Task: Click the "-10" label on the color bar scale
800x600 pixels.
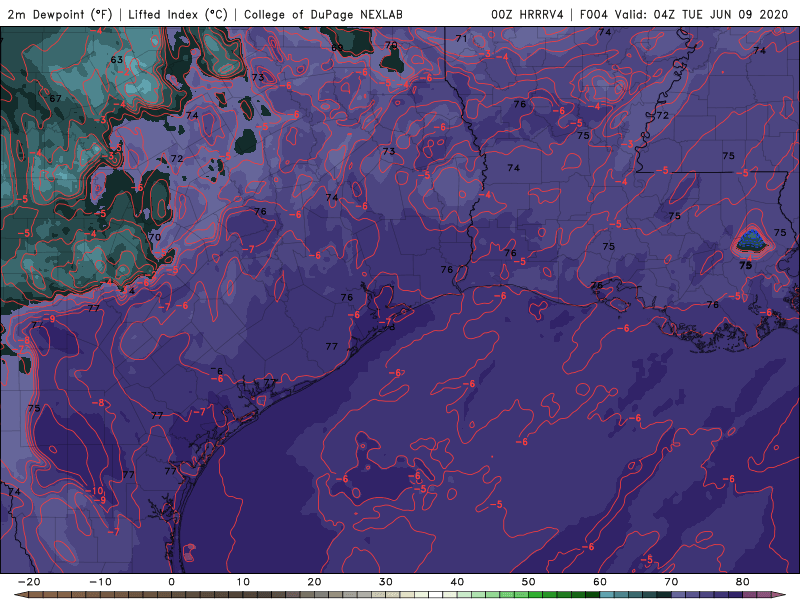Action: coord(100,582)
